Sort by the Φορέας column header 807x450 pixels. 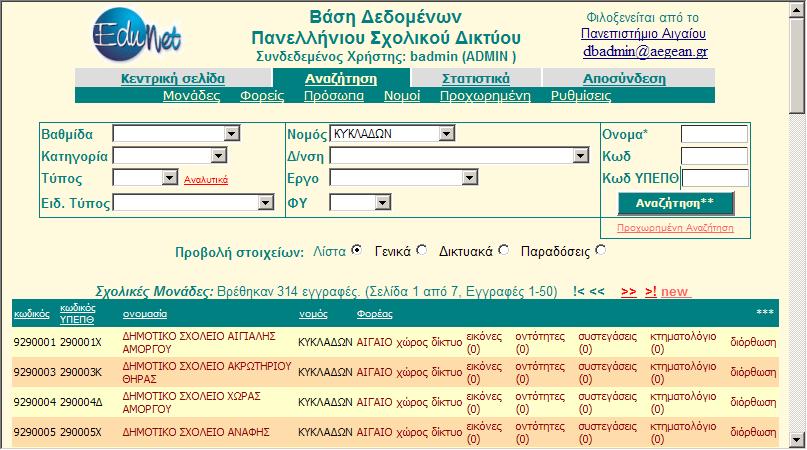[x=374, y=314]
